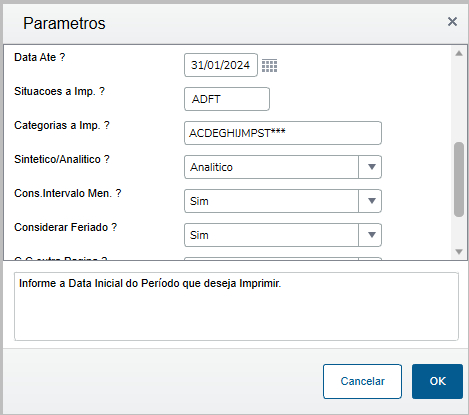The width and height of the screenshot is (469, 415).
Task: Click the scrollbar up arrow
Action: click(459, 53)
